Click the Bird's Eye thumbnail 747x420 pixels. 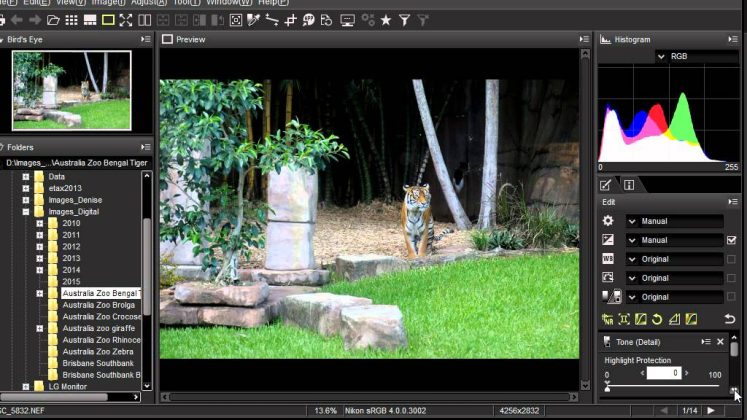click(x=71, y=90)
